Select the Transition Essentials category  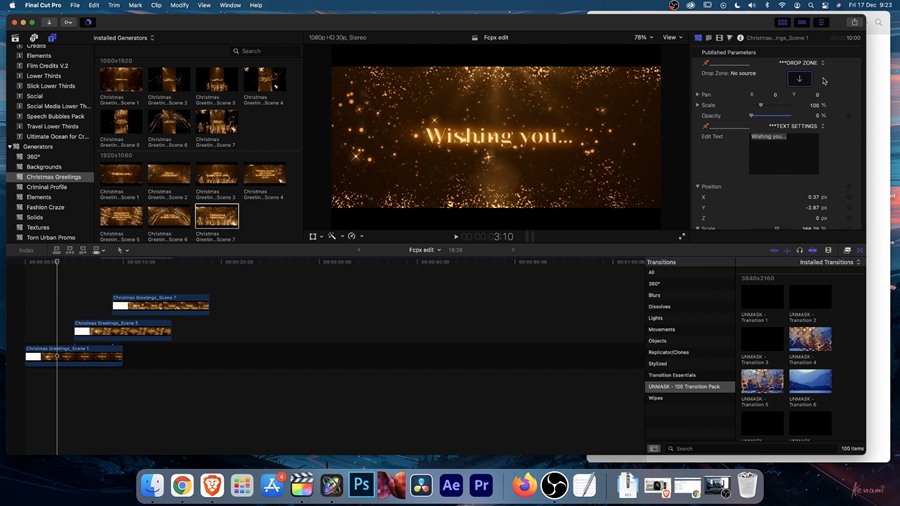(x=689, y=375)
